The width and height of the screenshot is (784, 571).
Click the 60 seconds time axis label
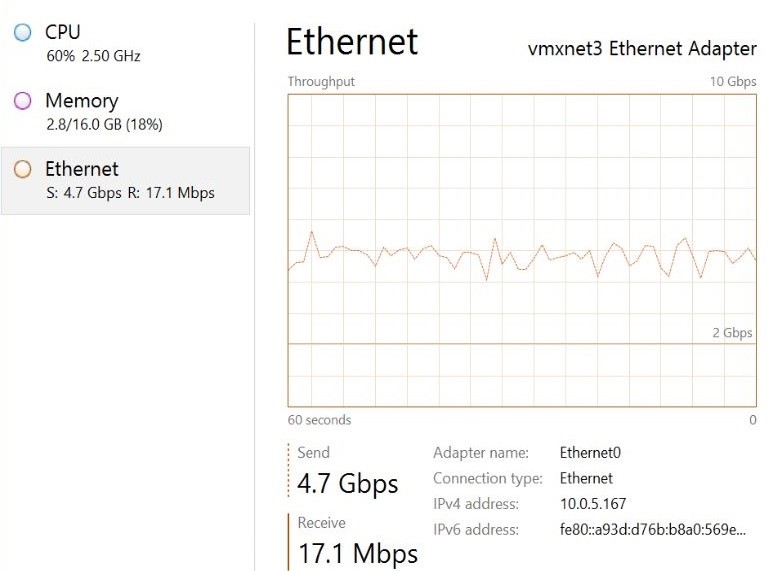point(319,420)
